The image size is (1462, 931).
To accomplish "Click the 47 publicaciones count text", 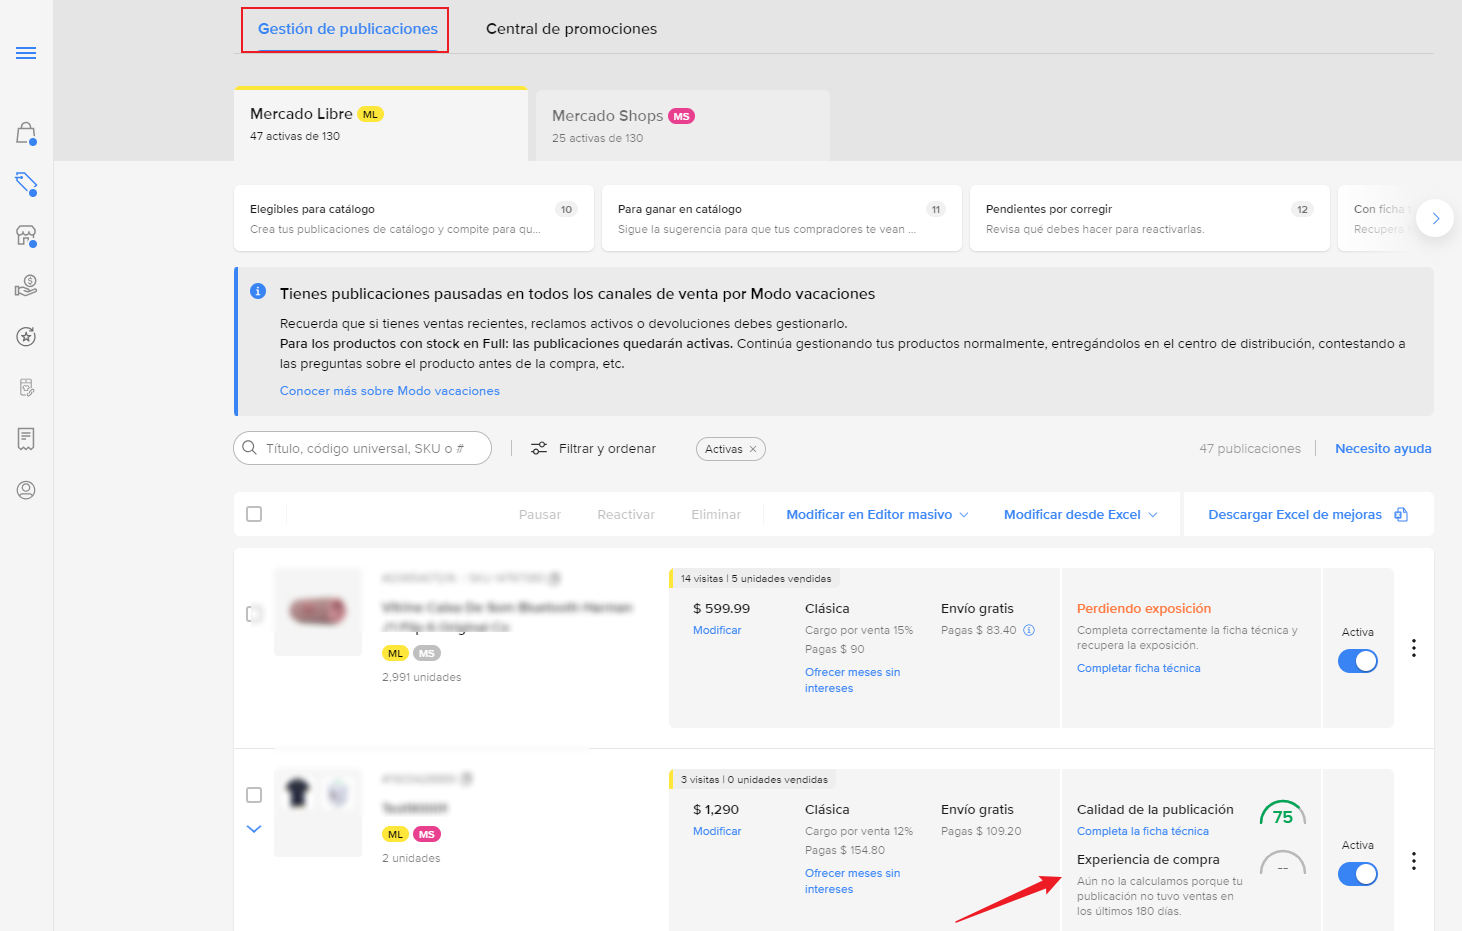I will (x=1250, y=448).
